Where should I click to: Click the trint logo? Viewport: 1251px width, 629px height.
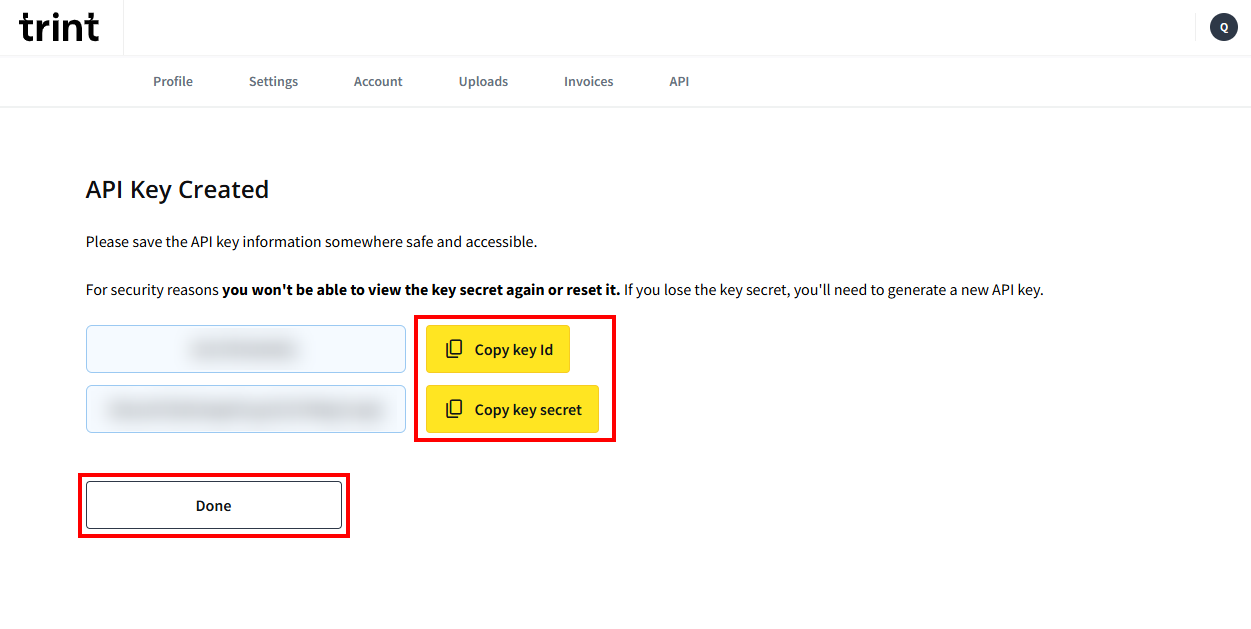click(59, 27)
